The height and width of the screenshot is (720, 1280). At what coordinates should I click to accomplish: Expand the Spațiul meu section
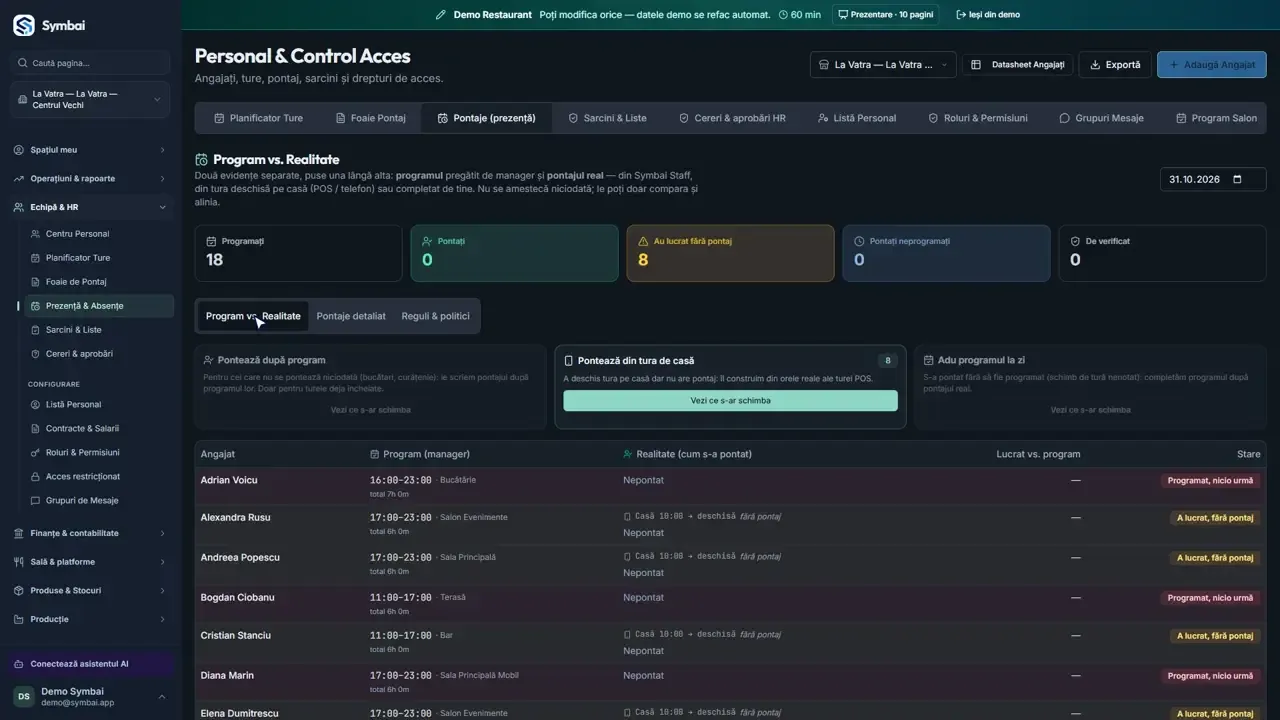(90, 150)
